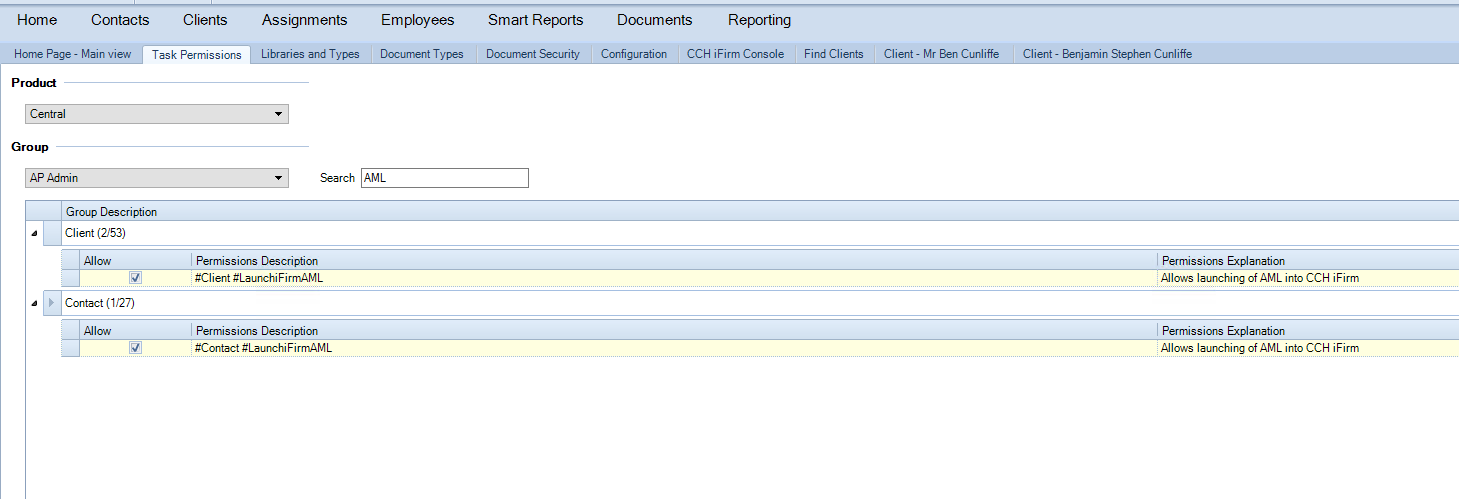1459x499 pixels.
Task: Switch to Libraries and Types tab
Action: [x=310, y=54]
